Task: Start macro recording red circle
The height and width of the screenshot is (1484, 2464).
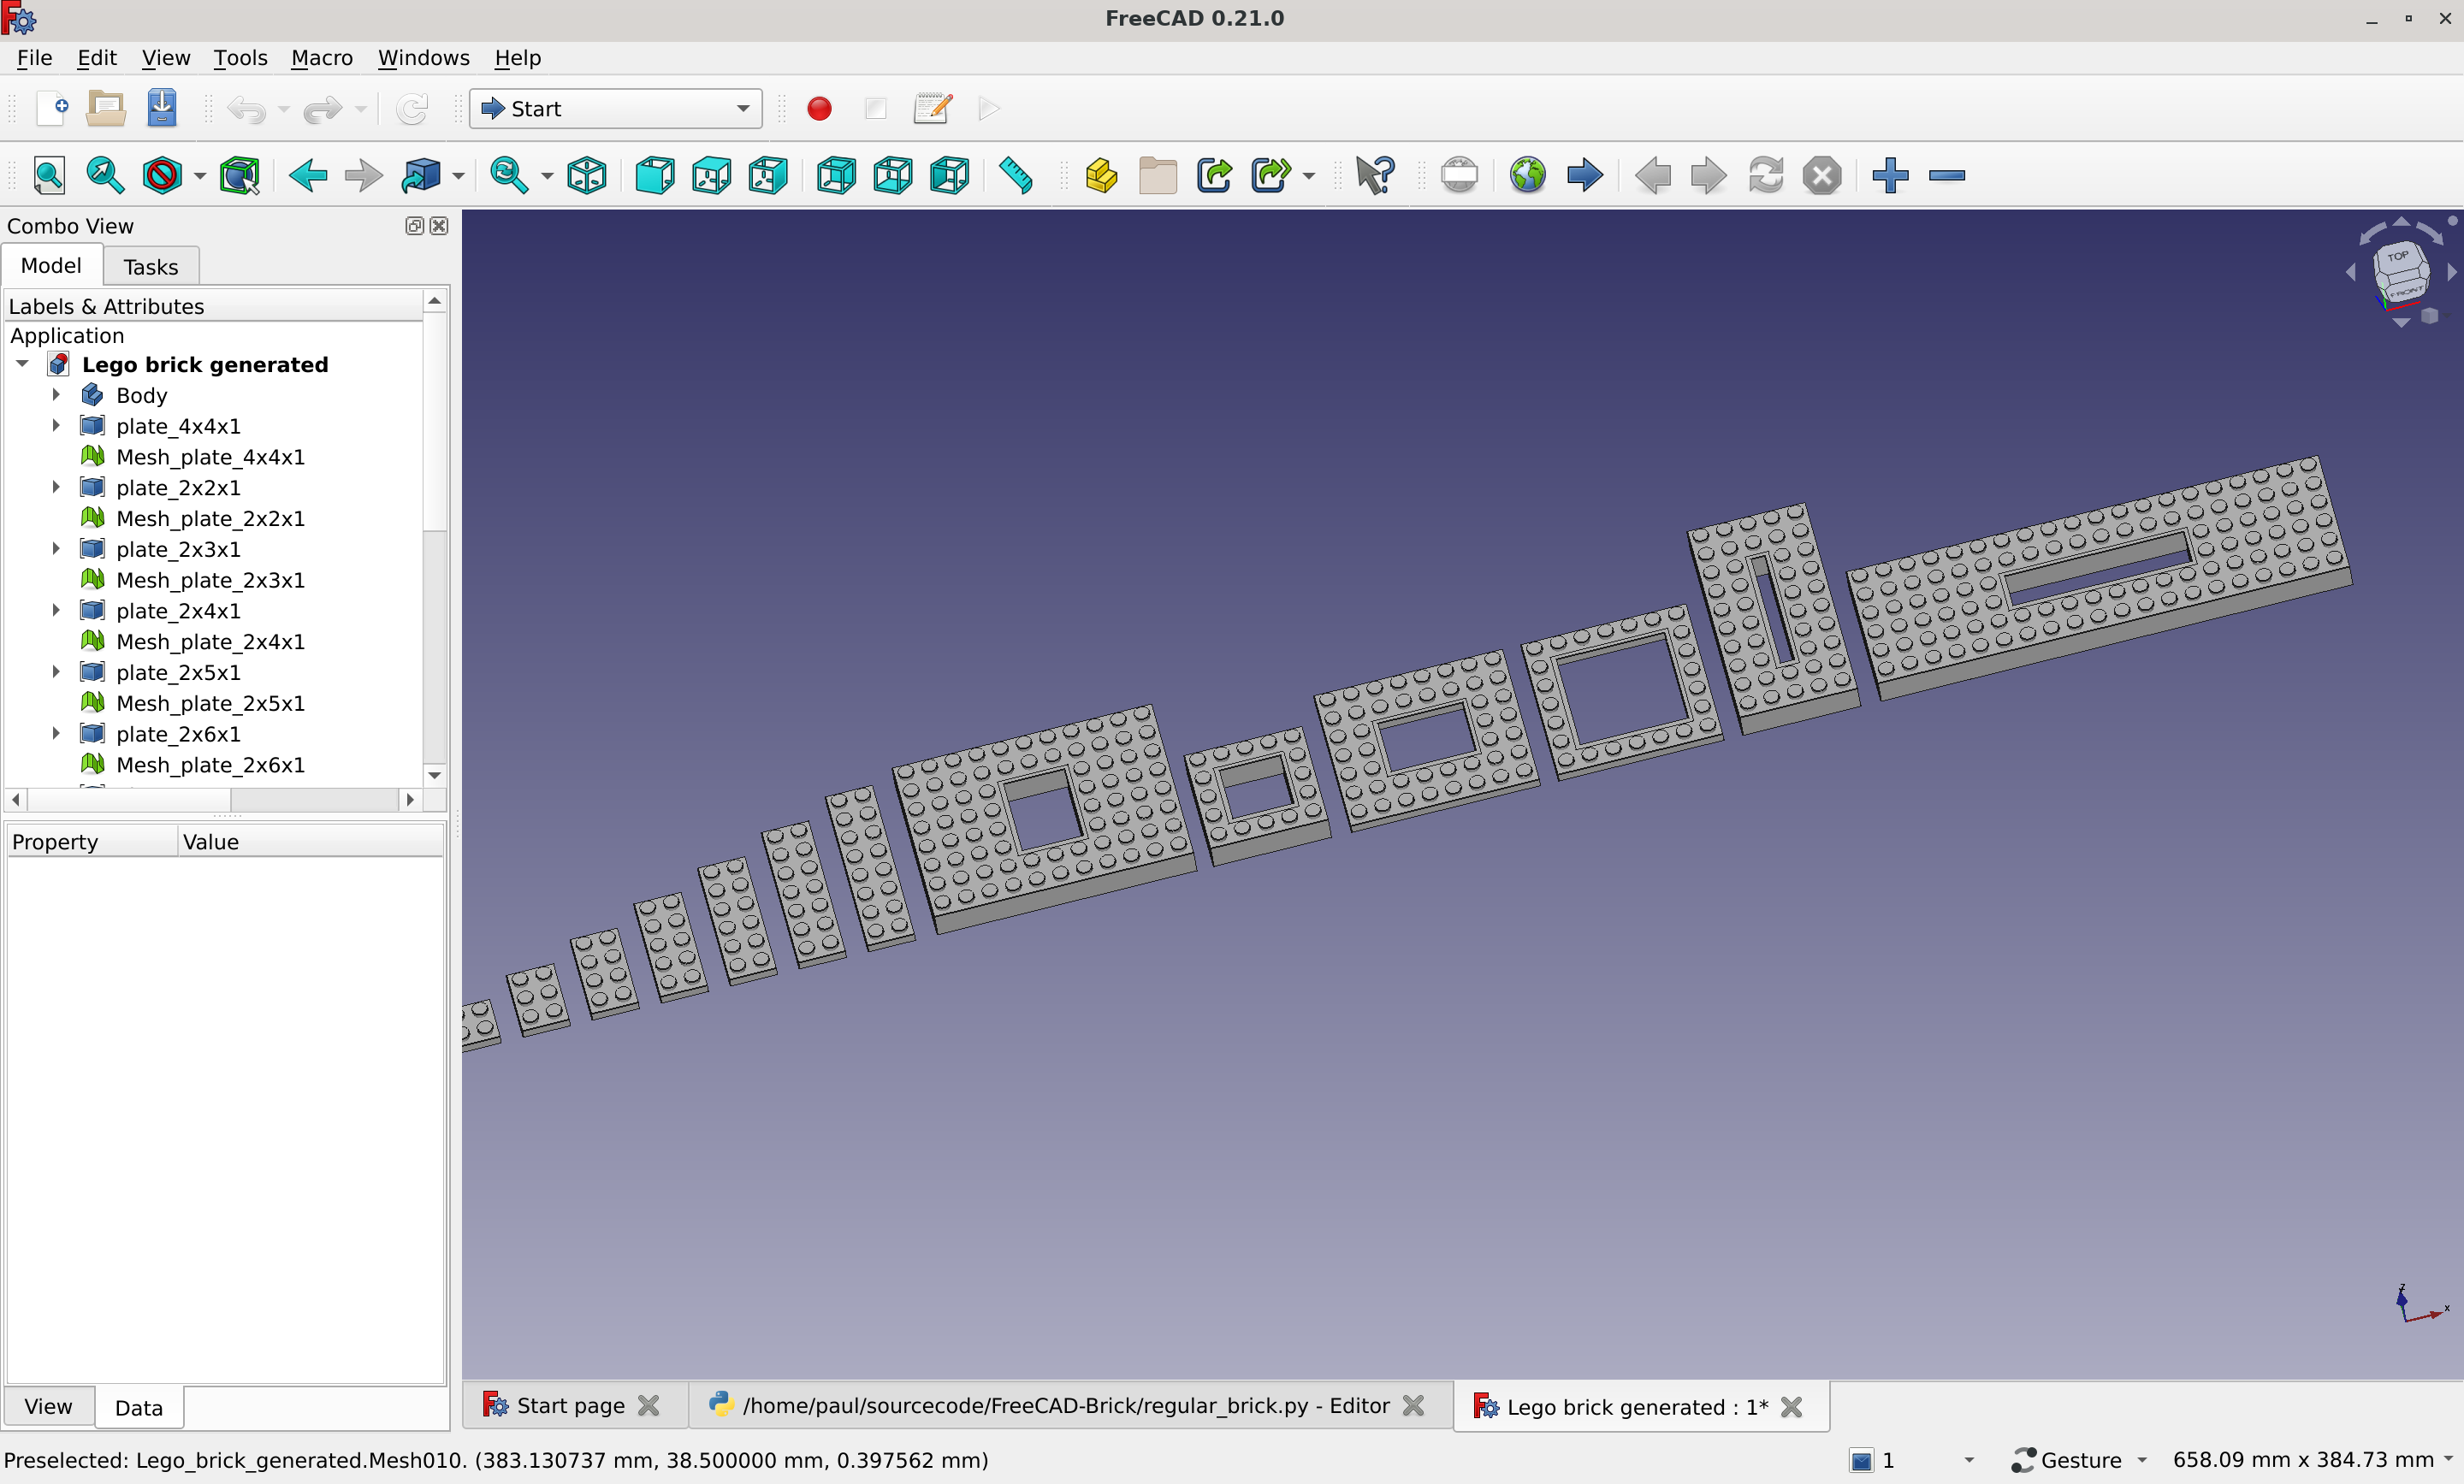Action: tap(819, 108)
